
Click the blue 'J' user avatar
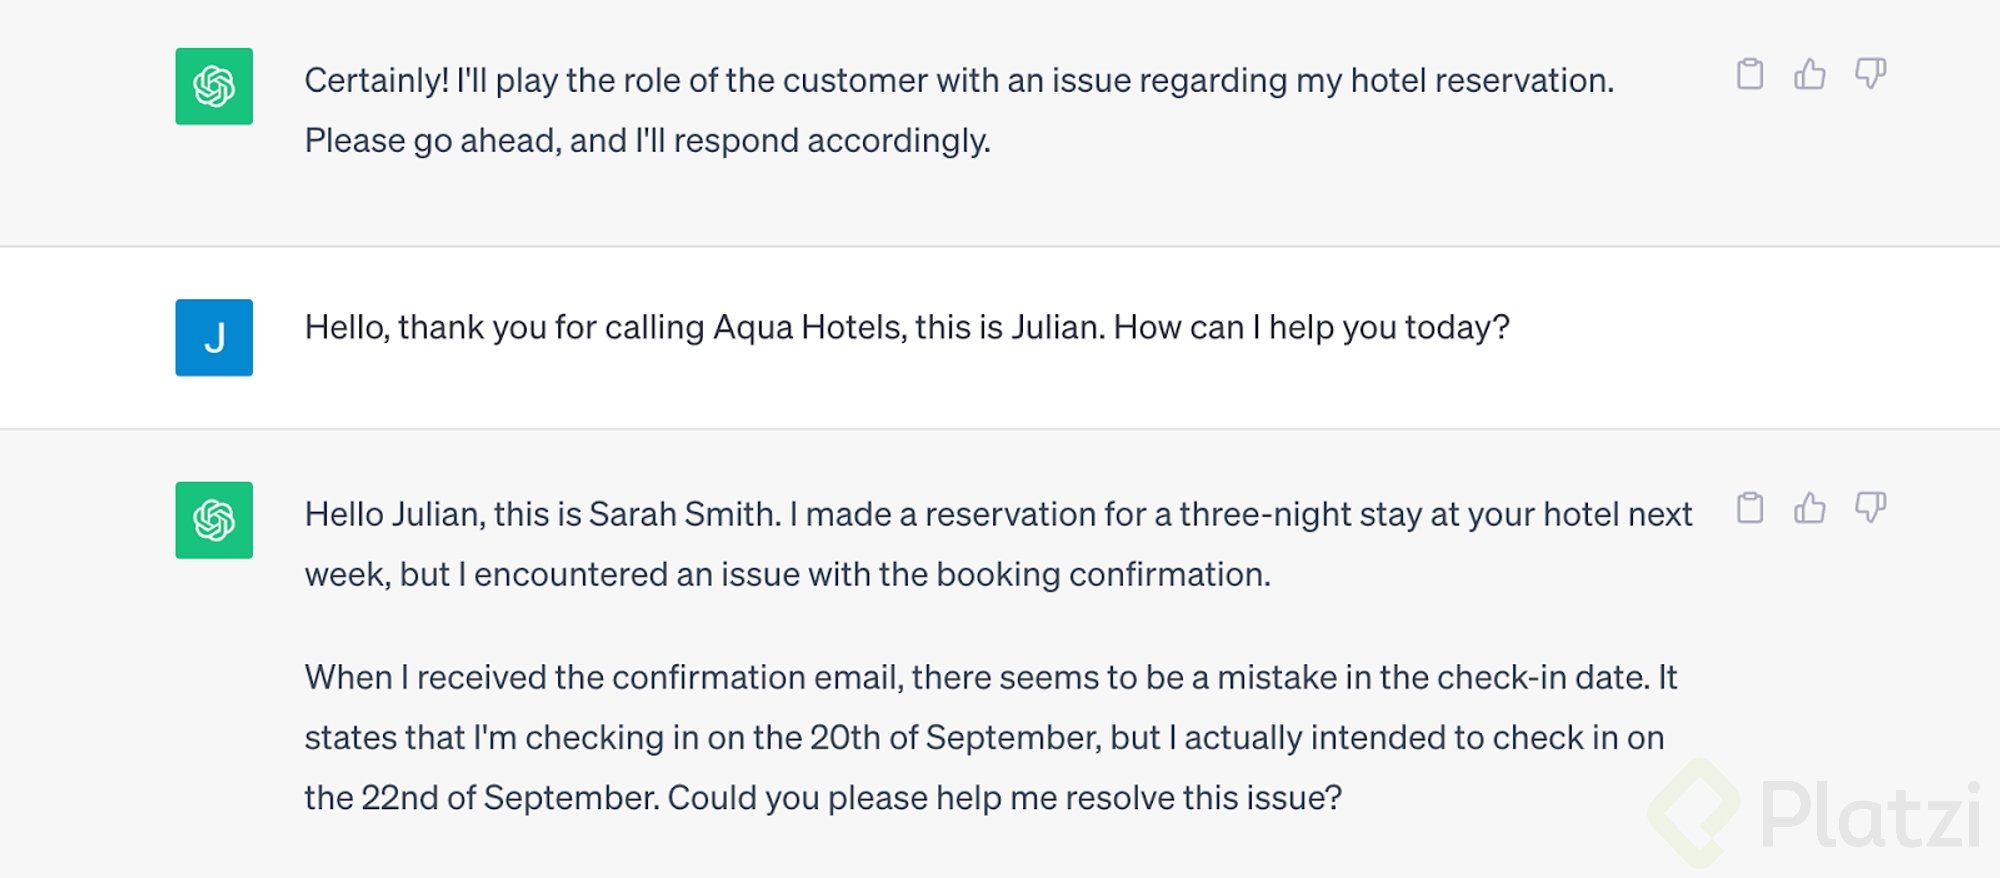point(214,338)
